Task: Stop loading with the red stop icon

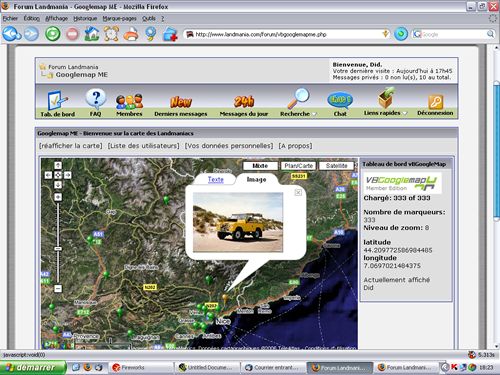Action: [x=72, y=34]
